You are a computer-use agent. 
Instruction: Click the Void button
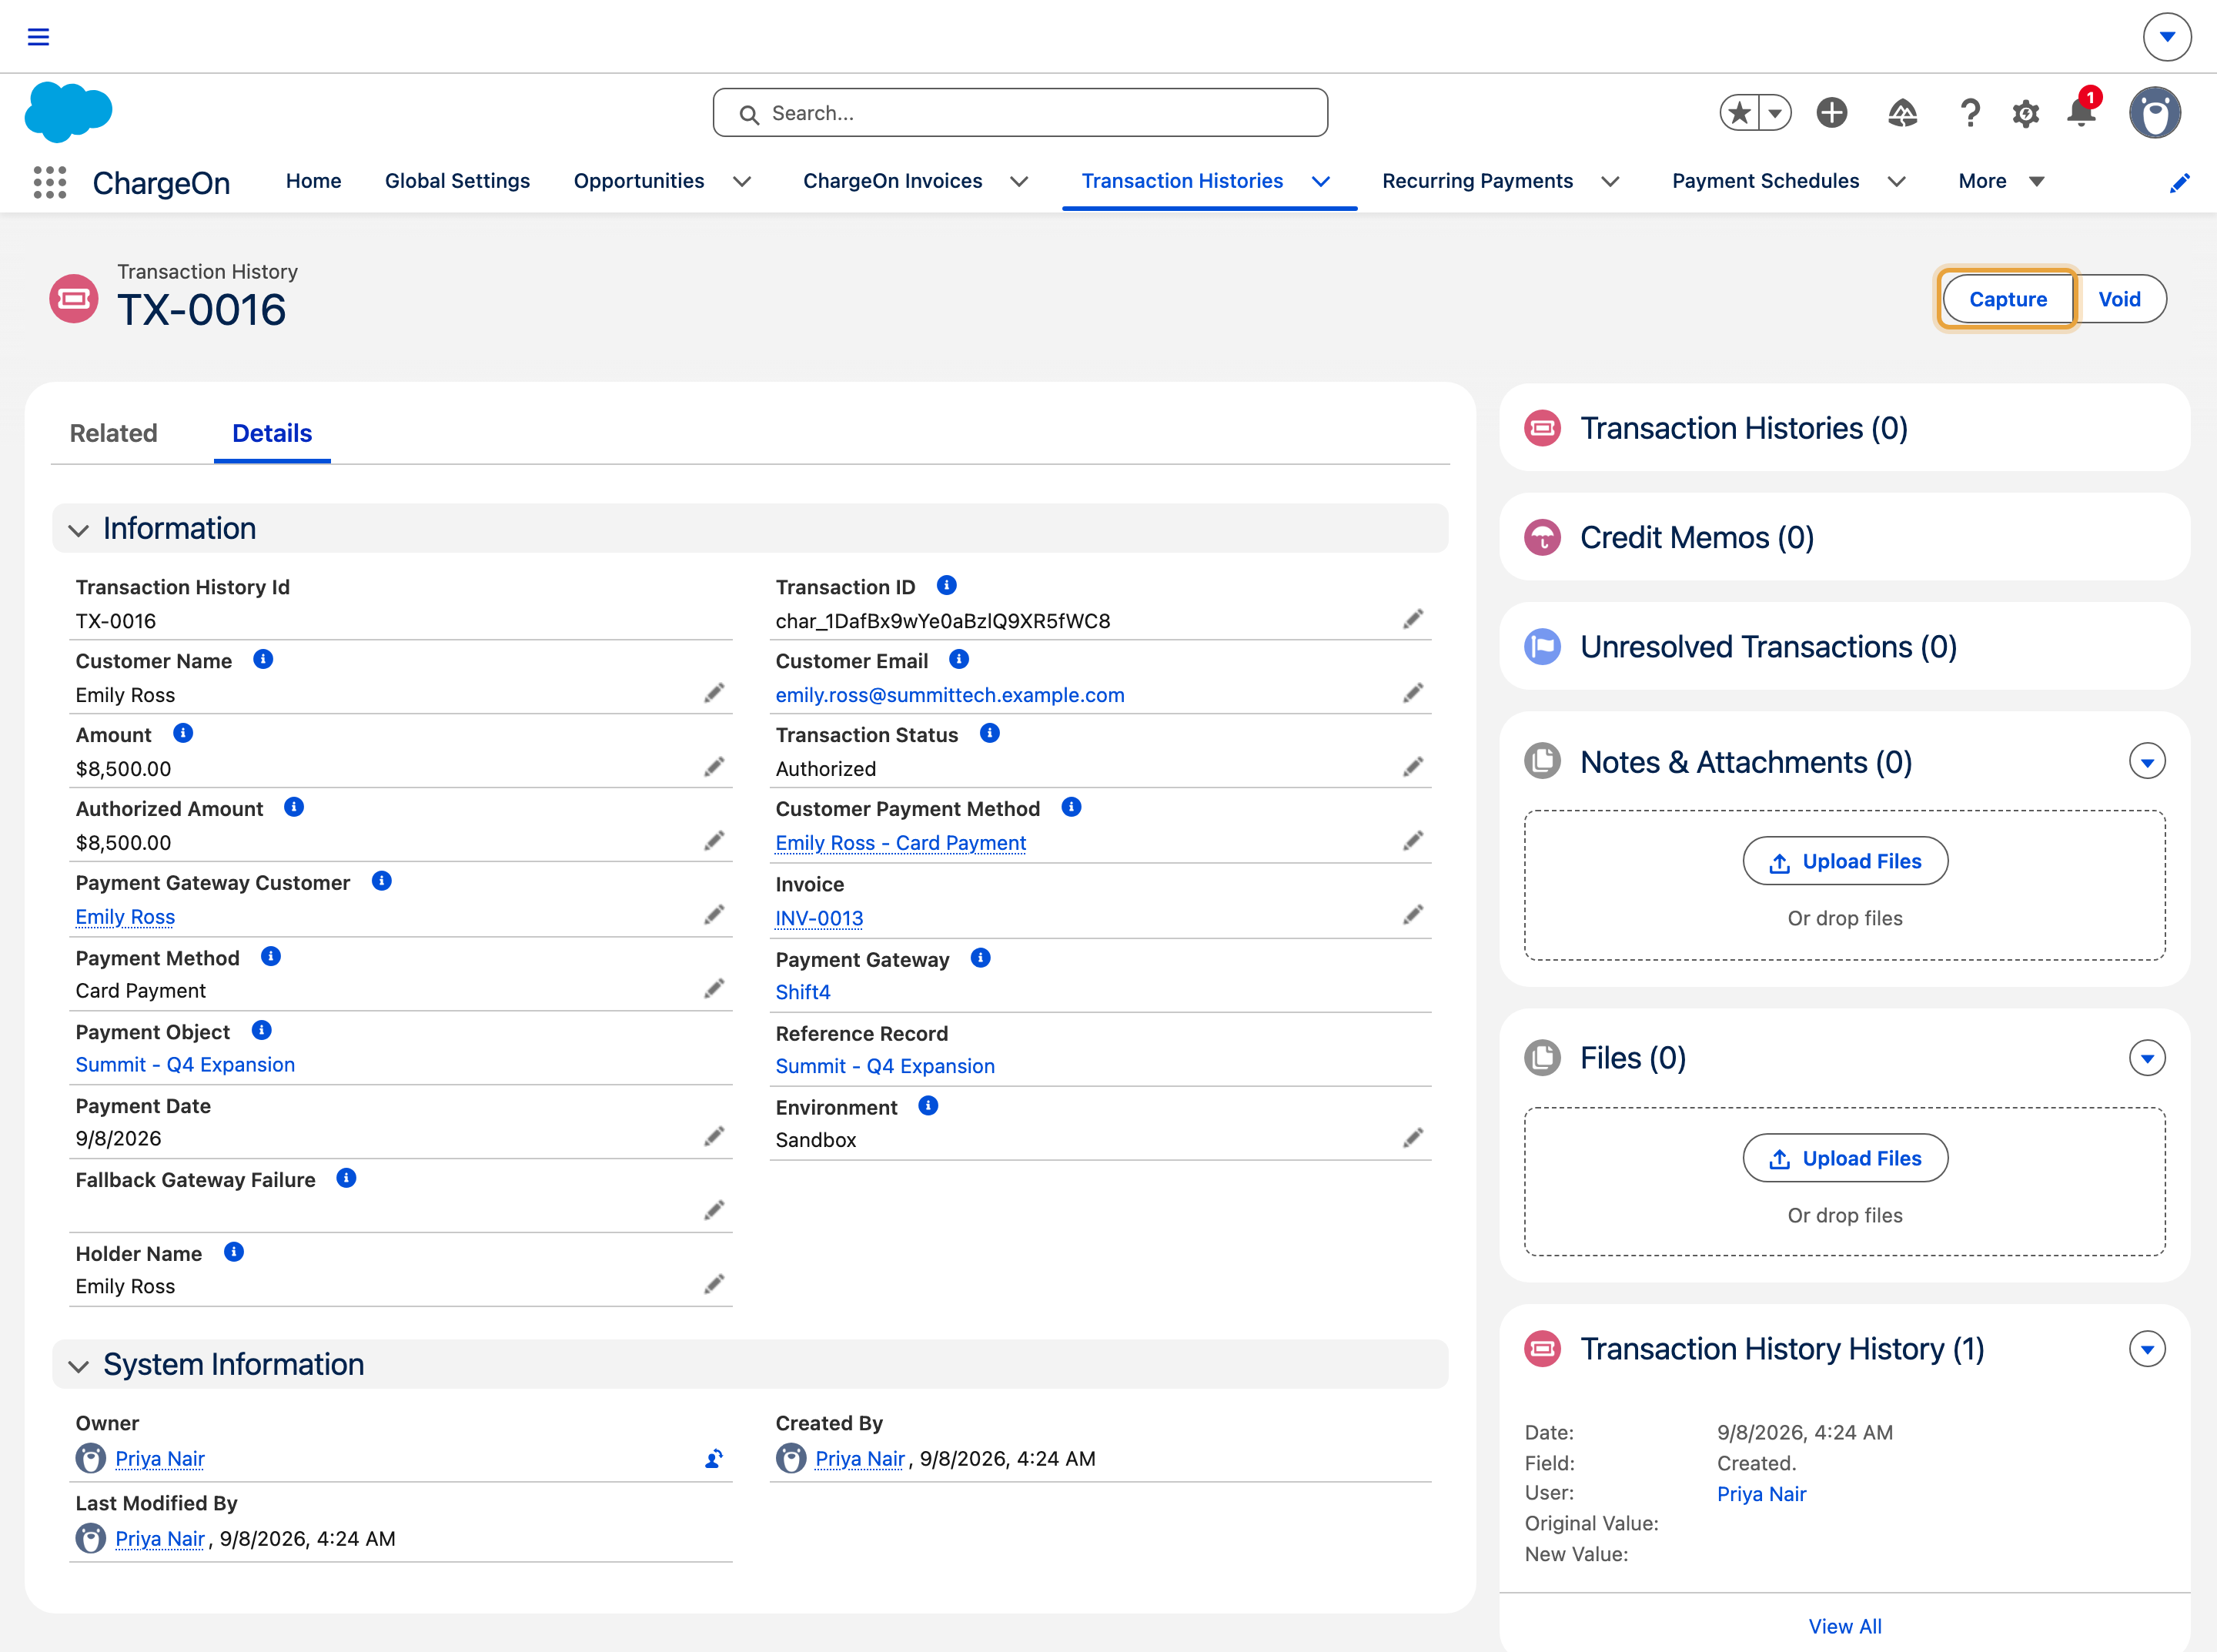(x=2119, y=299)
